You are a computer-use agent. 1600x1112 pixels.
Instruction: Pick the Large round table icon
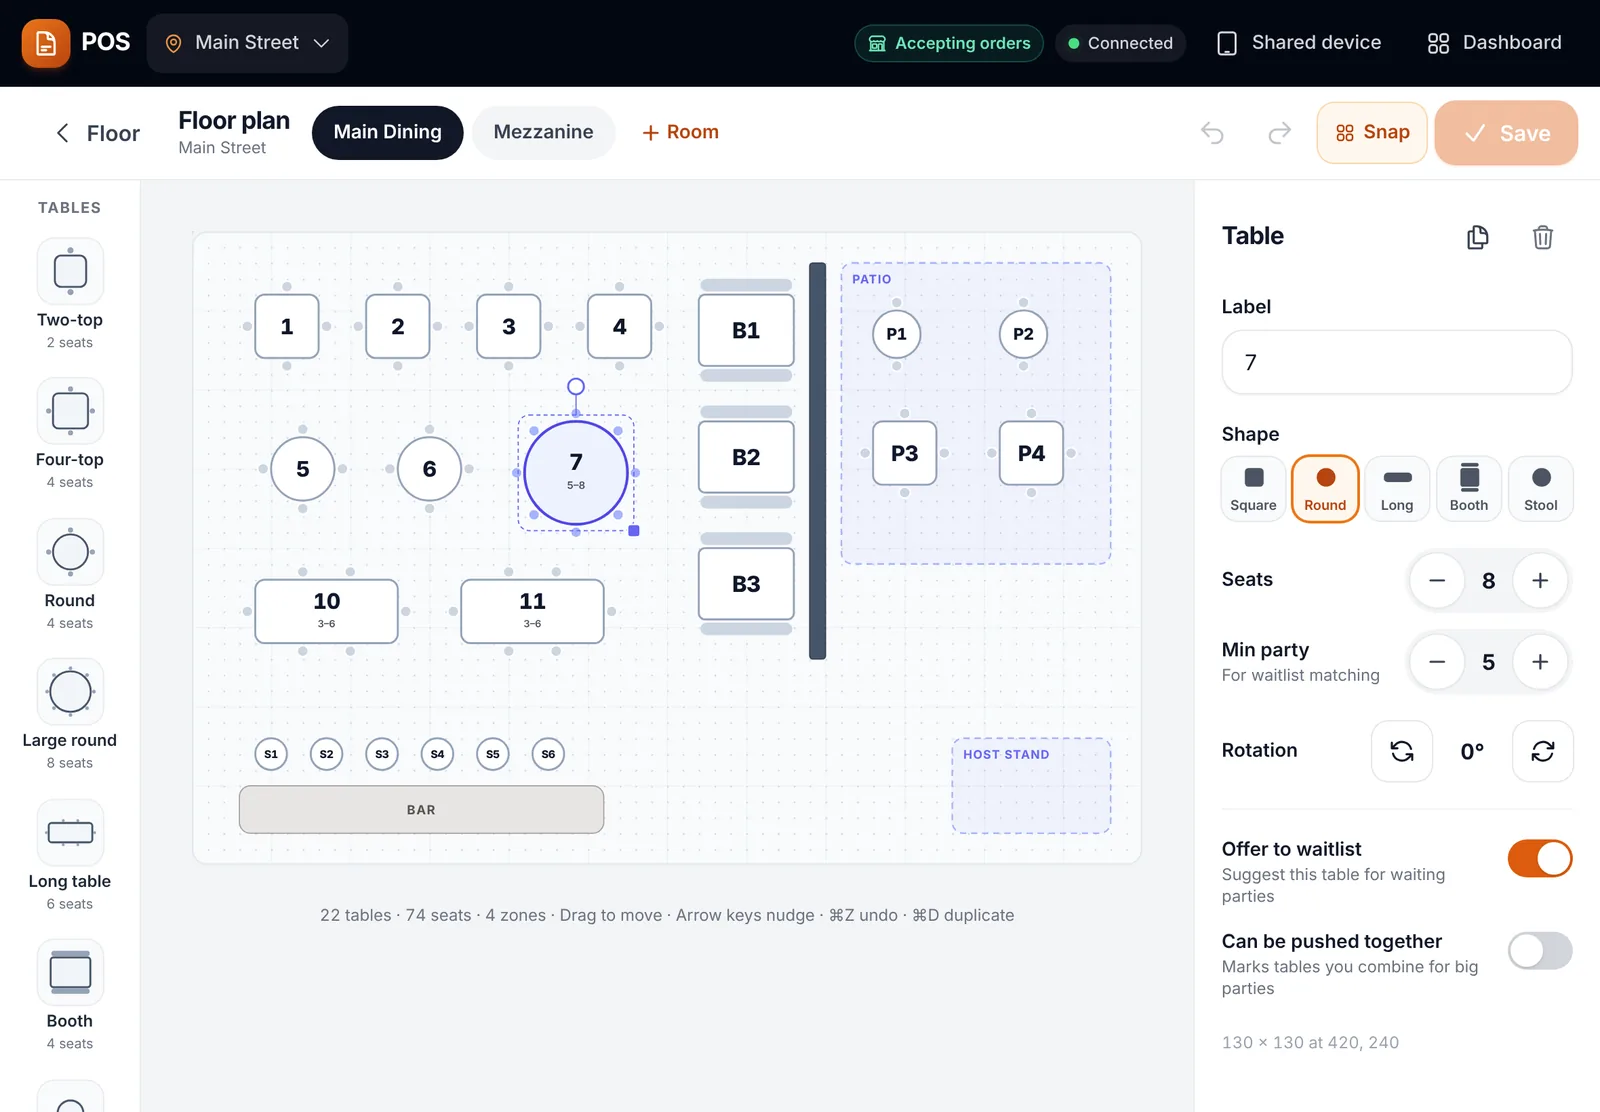click(70, 692)
